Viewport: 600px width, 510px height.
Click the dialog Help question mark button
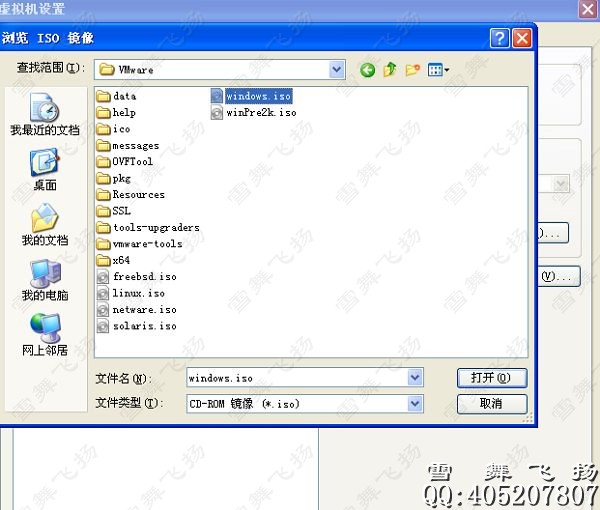[x=500, y=38]
